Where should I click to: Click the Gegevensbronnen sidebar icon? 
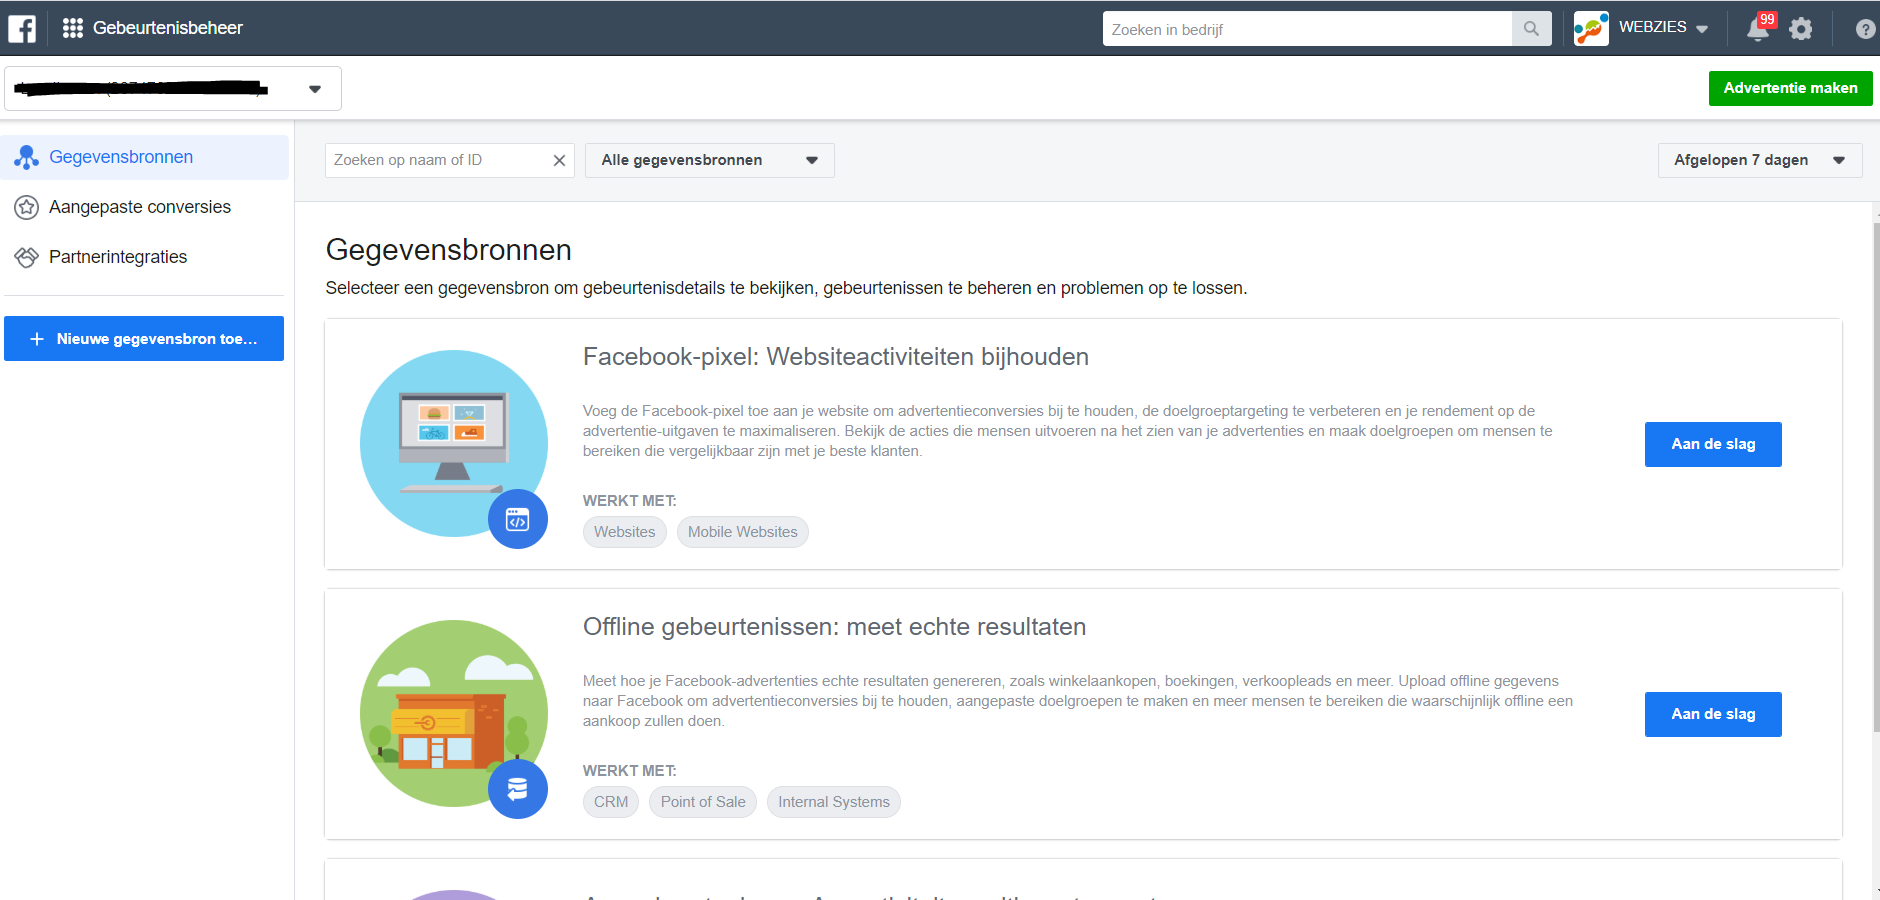tap(27, 157)
